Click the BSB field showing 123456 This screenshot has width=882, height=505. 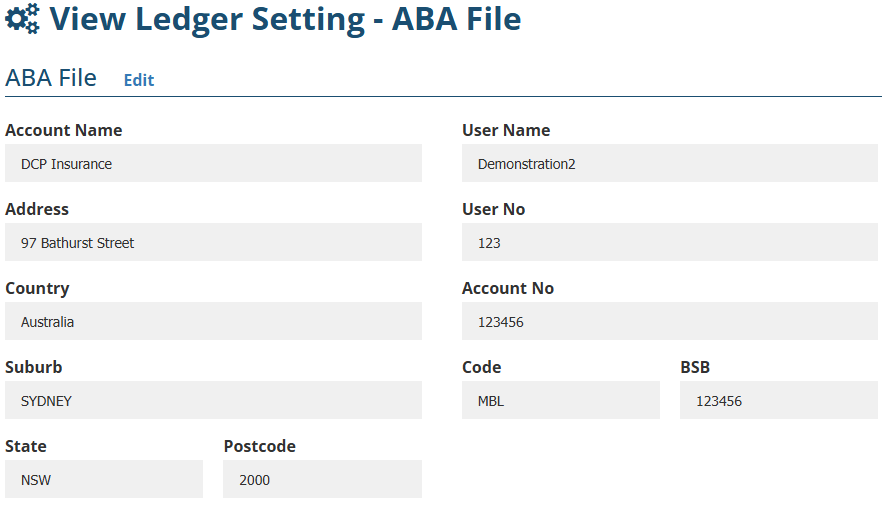[x=779, y=400]
